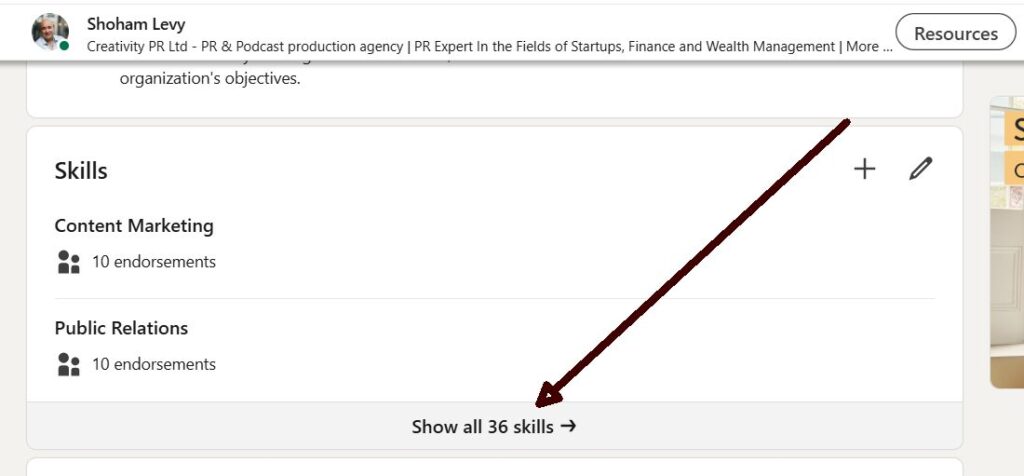
Task: Click the Skills section heading
Action: 81,171
